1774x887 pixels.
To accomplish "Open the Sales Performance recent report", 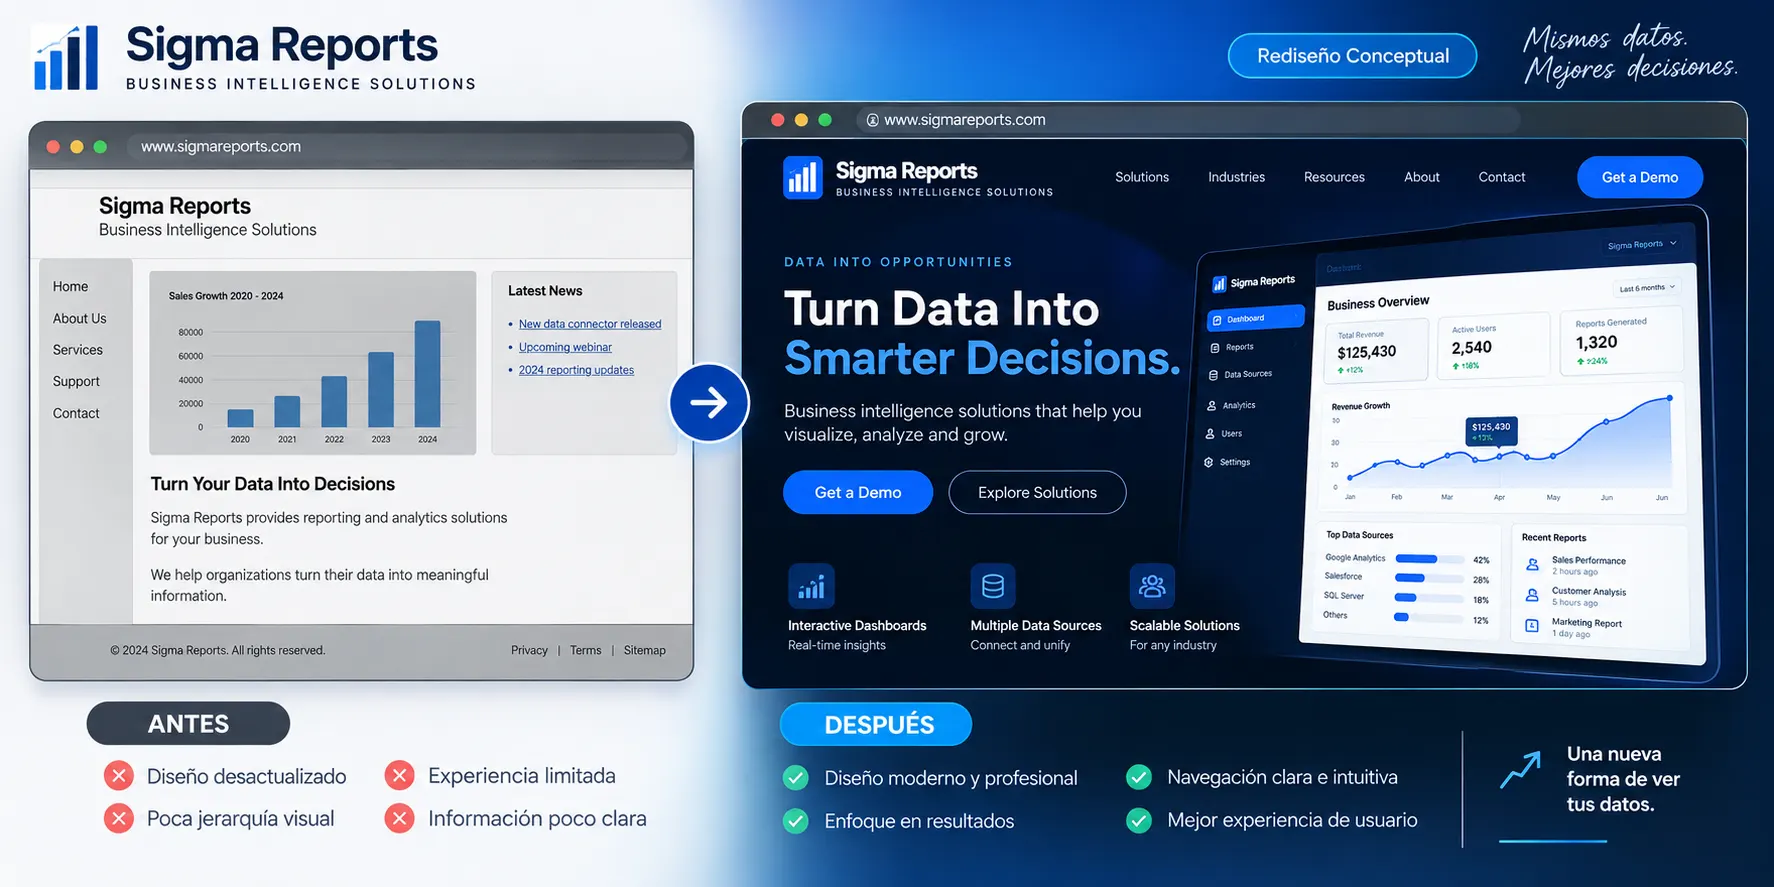I will [1577, 565].
